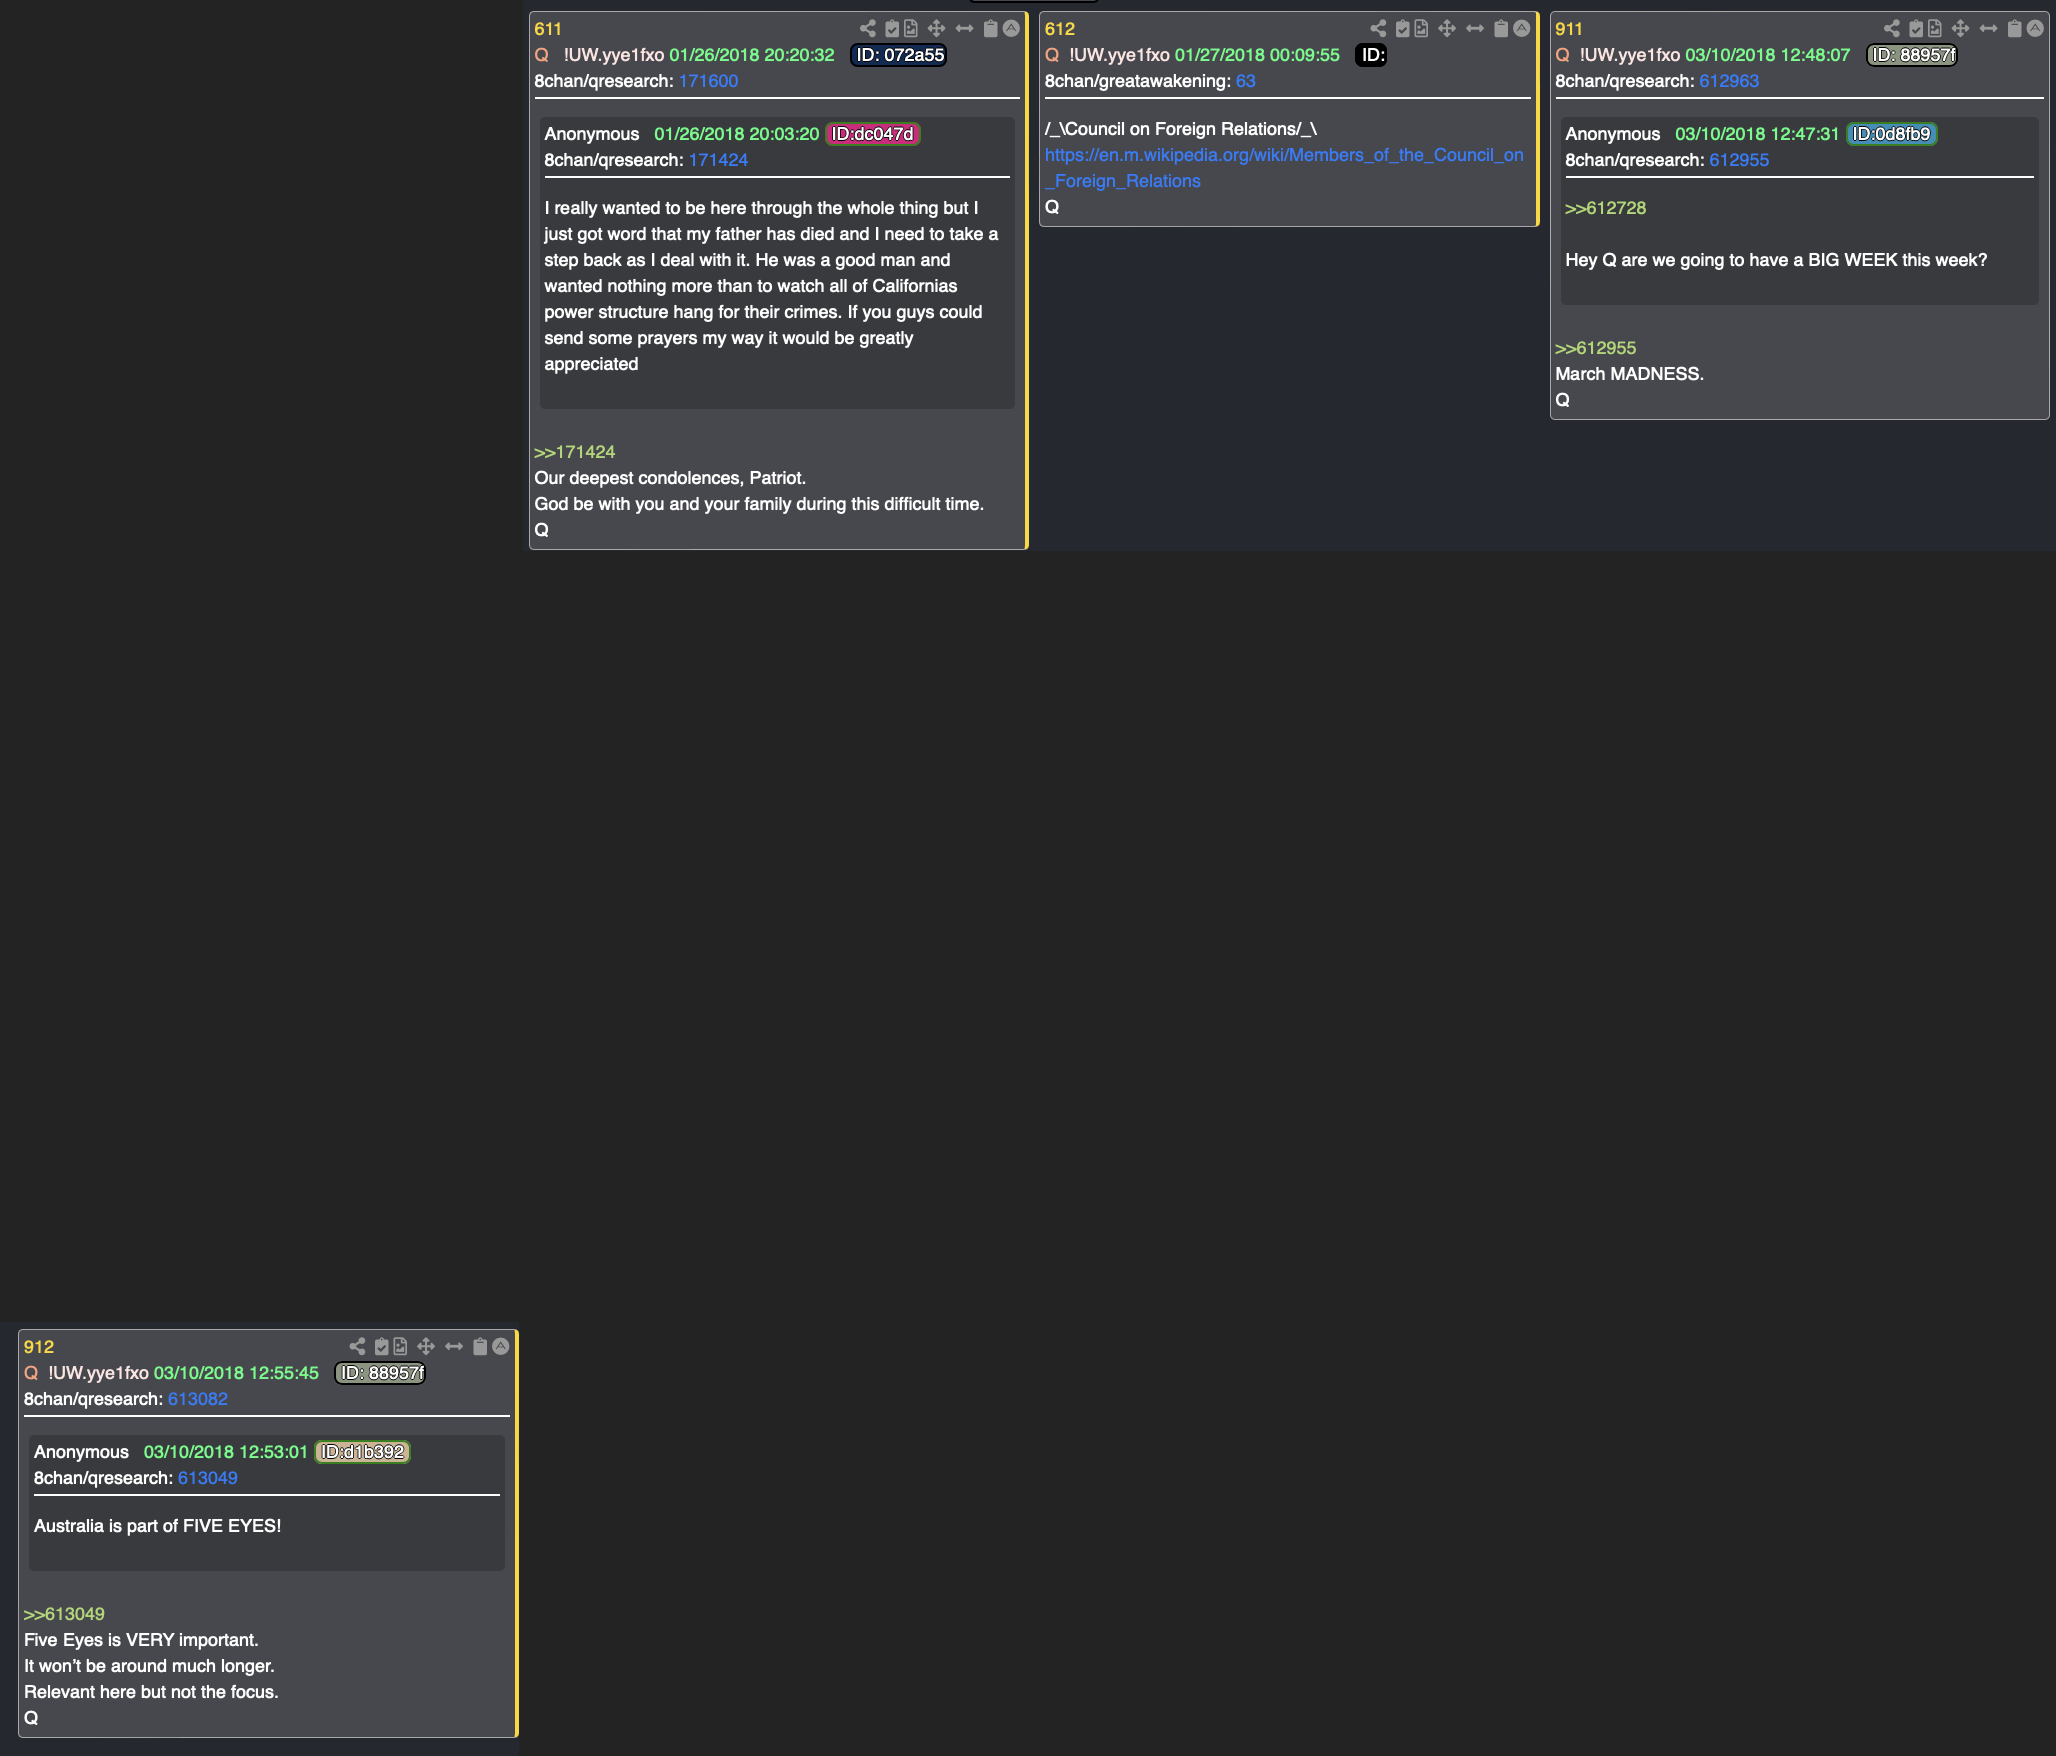Click the ID: 88957f badge on post 912
This screenshot has height=1756, width=2056.
(x=380, y=1373)
